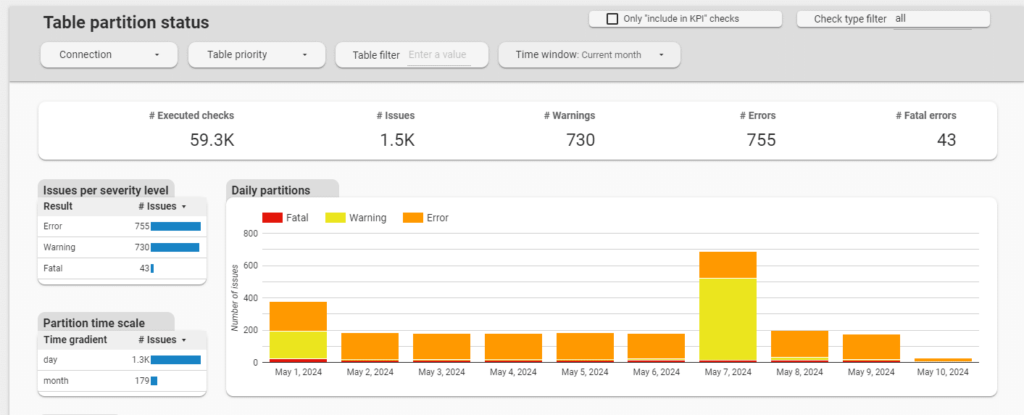The image size is (1024, 415).
Task: Enable the Only "include in KPI" checks checkbox
Action: pos(612,19)
